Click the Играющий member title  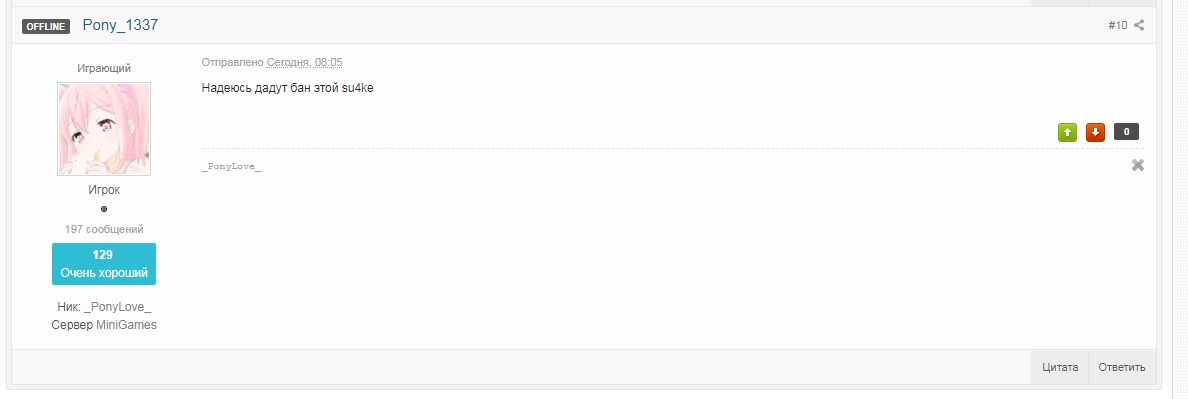click(x=104, y=68)
